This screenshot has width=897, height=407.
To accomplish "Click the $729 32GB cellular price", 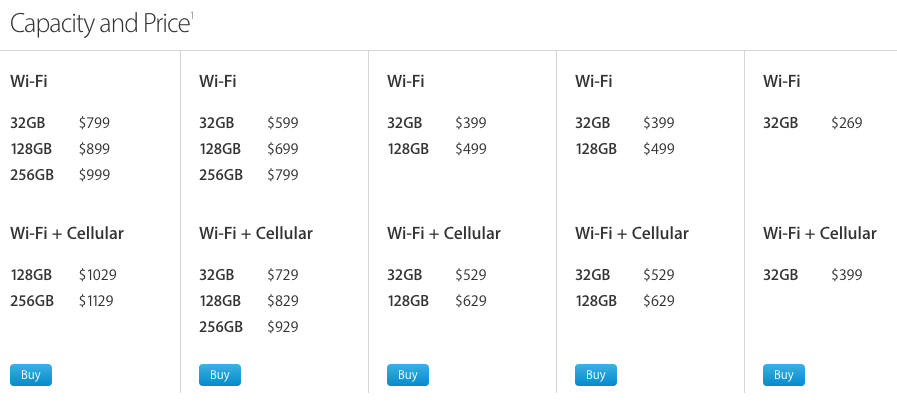I will 282,275.
